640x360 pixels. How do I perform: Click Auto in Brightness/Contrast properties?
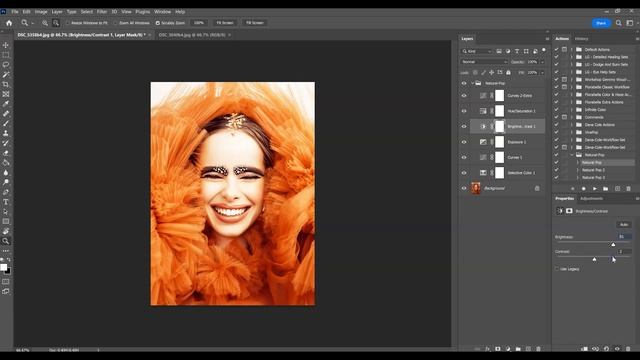coord(624,224)
